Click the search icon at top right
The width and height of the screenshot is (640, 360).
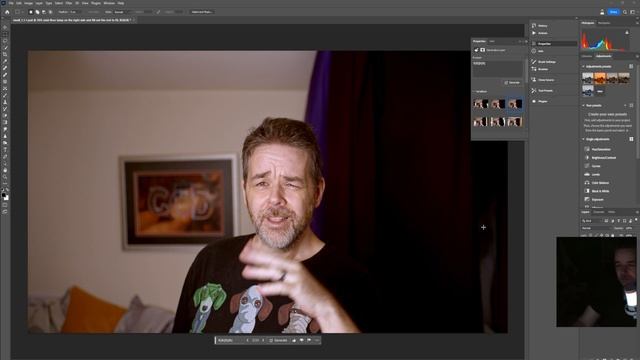pyautogui.click(x=625, y=12)
